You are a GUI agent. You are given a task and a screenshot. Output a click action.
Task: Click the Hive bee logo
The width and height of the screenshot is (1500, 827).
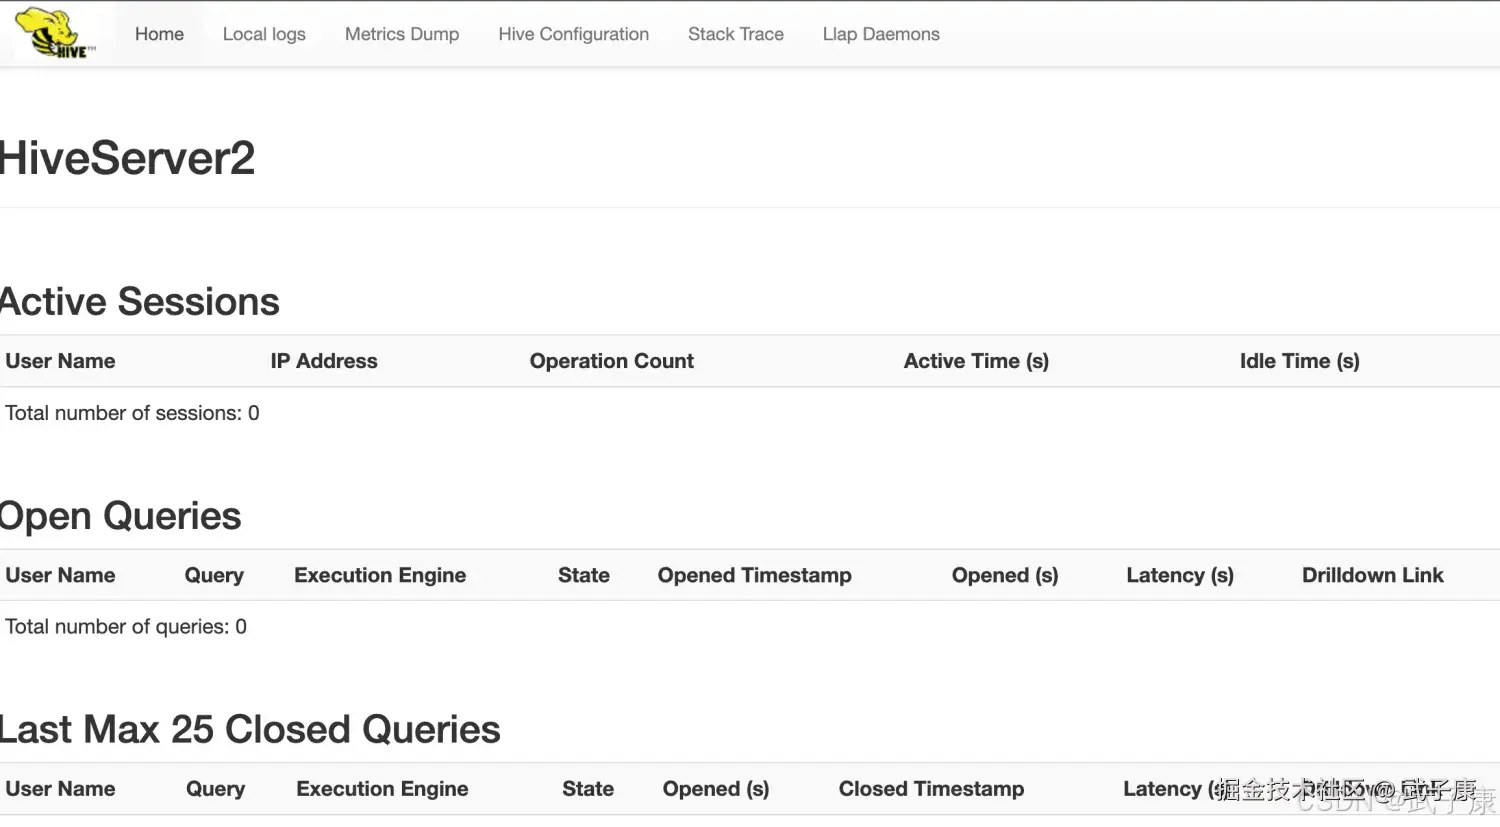(x=56, y=33)
